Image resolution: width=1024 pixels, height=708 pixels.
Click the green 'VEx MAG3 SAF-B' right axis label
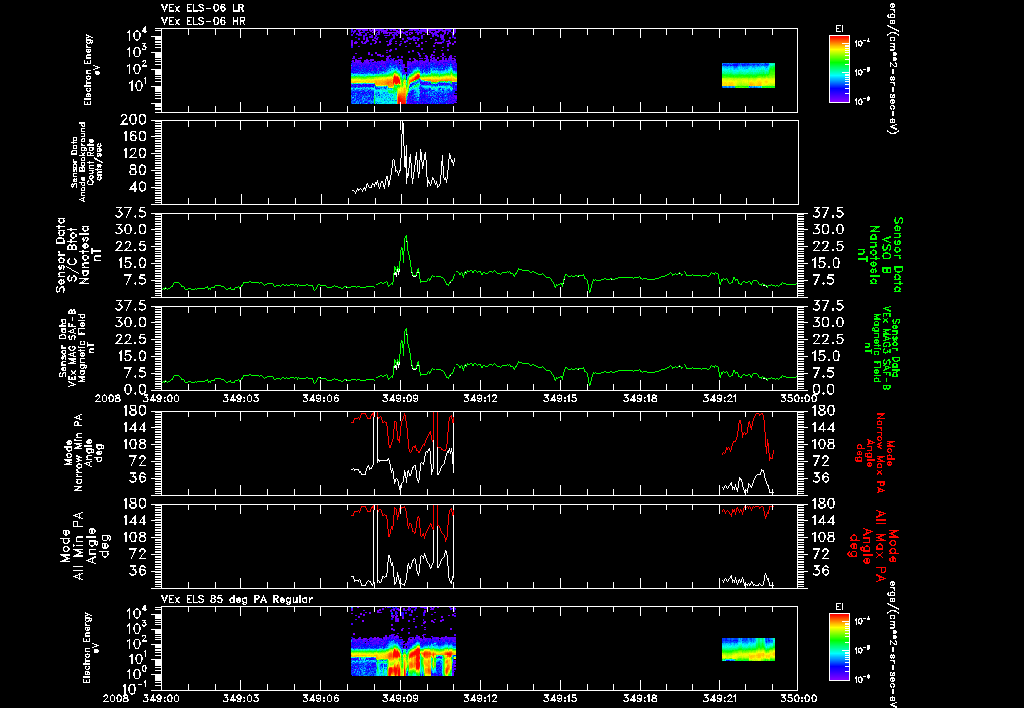click(885, 347)
